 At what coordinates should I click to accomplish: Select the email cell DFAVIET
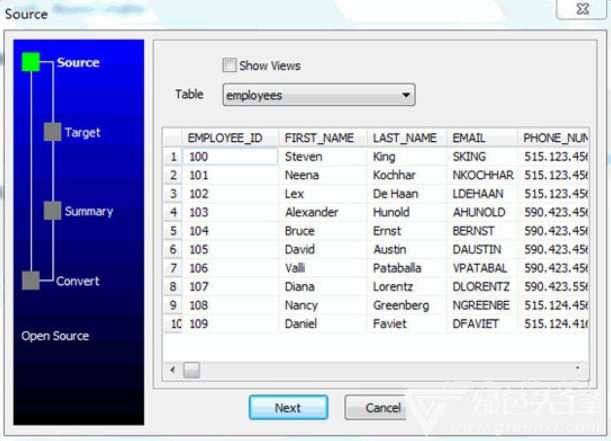tap(482, 324)
